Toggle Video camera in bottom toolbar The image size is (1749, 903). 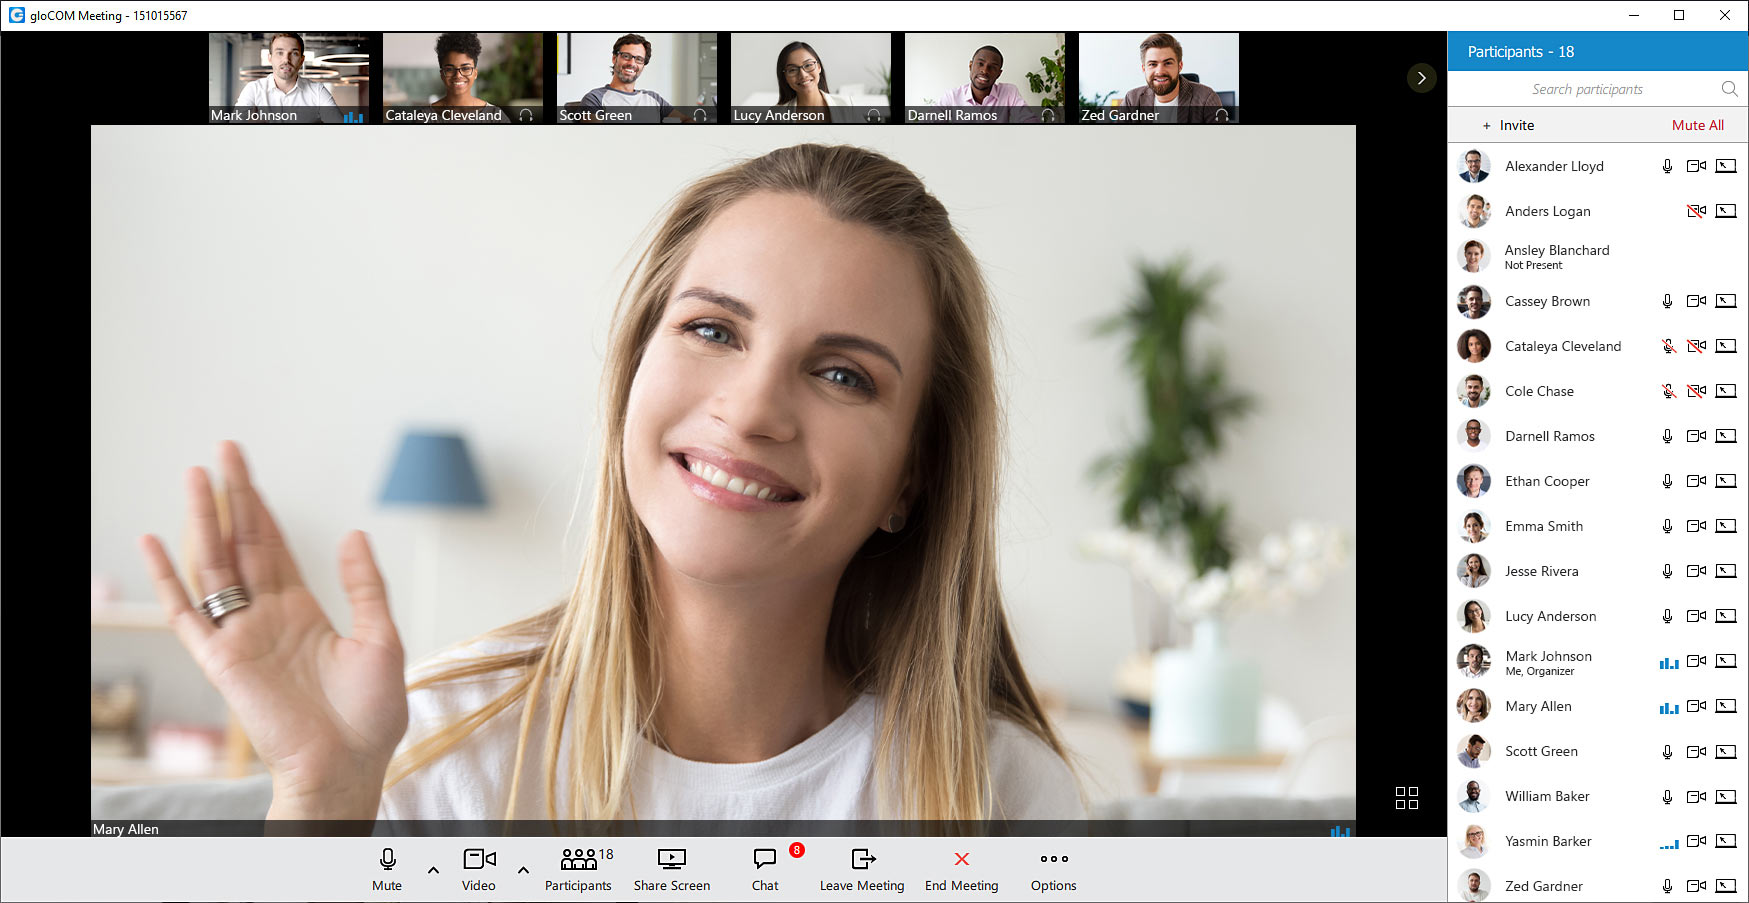pyautogui.click(x=479, y=859)
